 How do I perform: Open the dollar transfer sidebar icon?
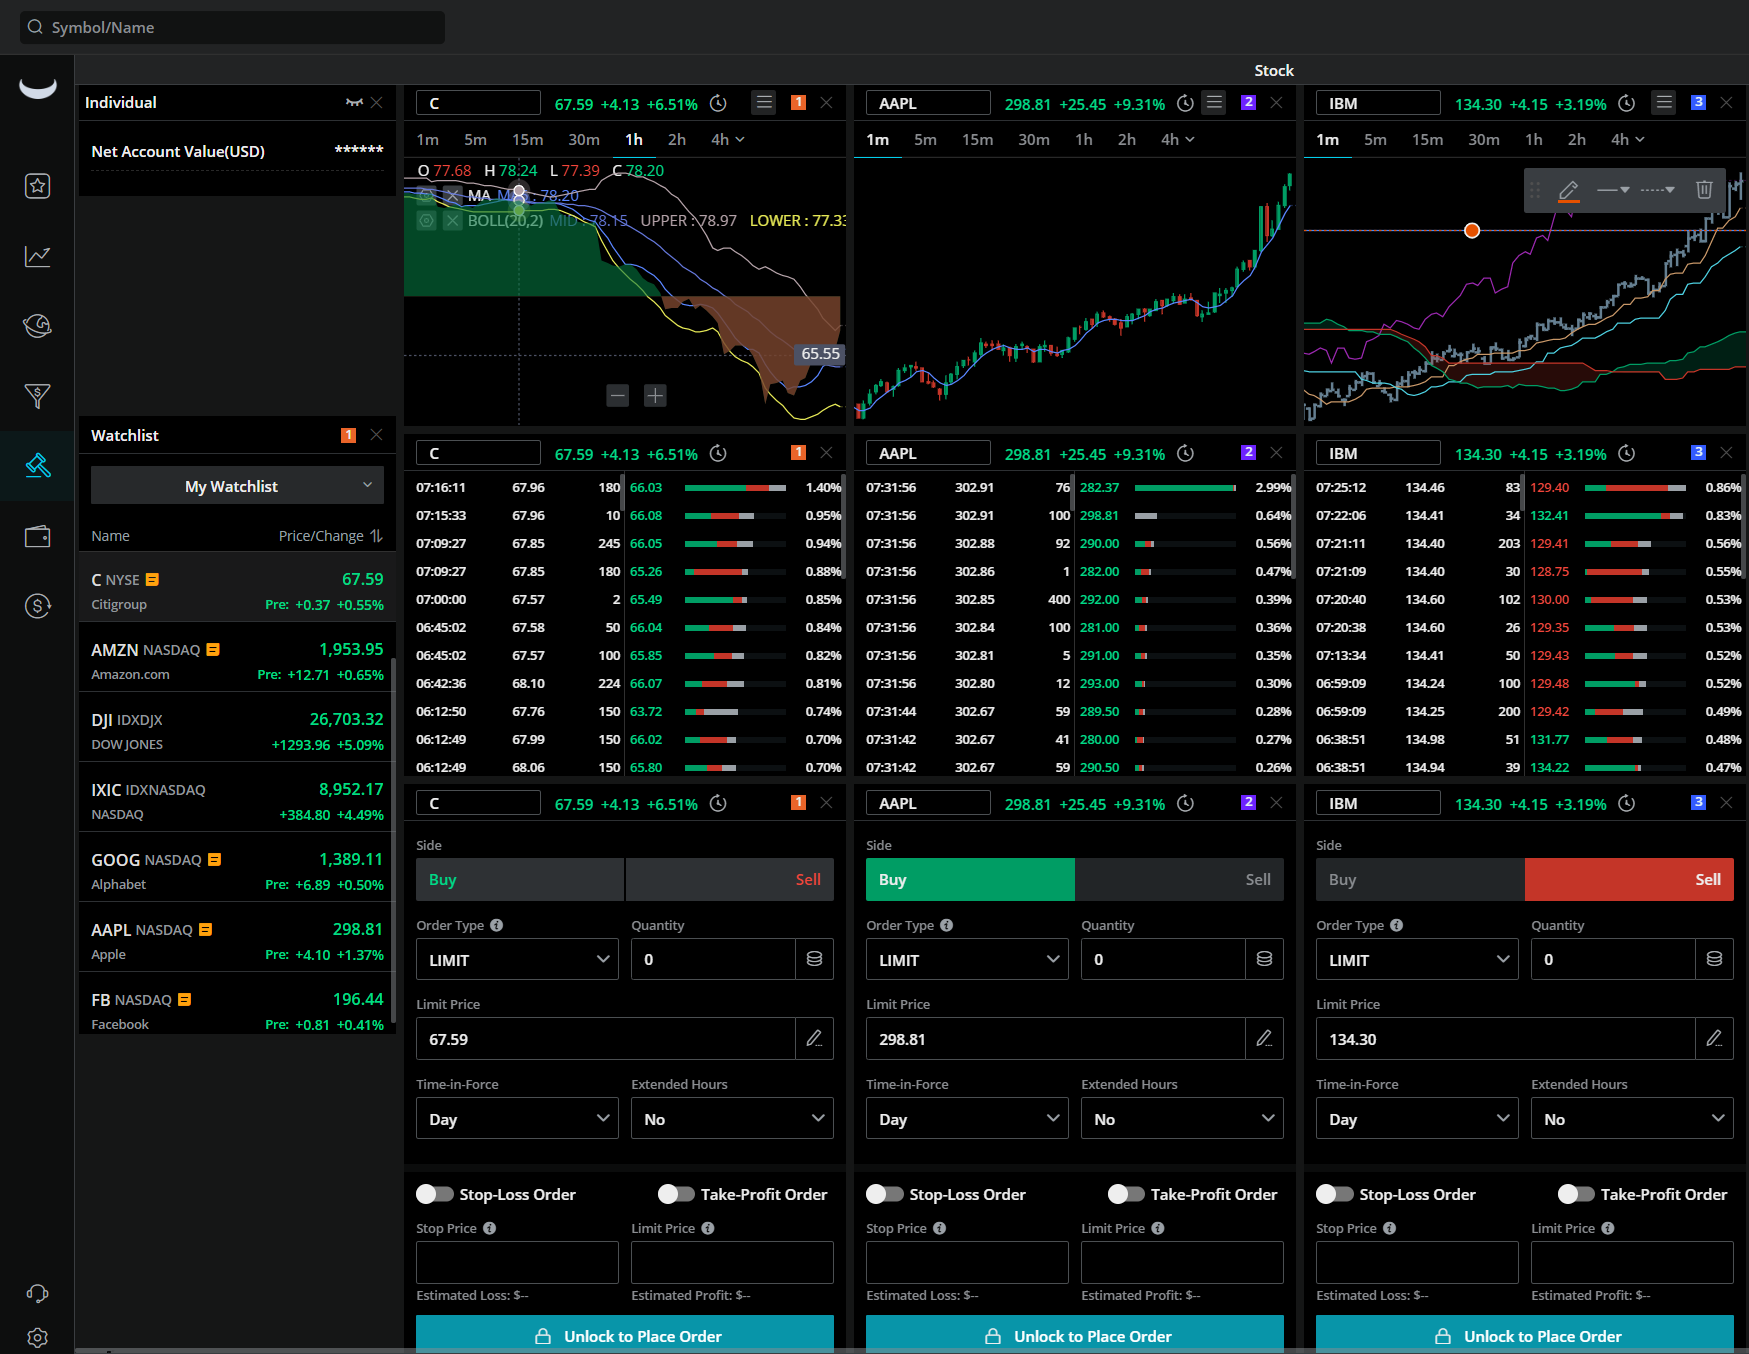(37, 606)
